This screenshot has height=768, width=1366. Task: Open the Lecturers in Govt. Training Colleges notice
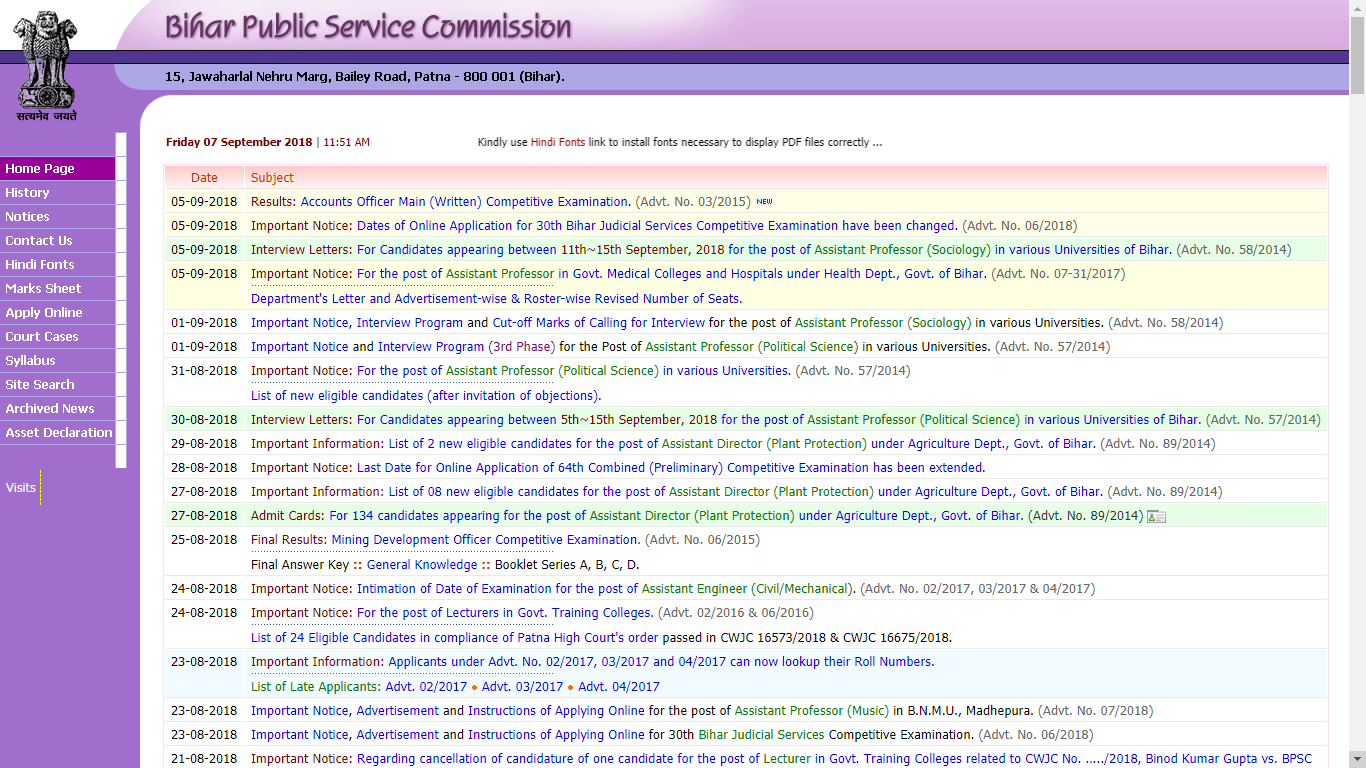pos(505,613)
